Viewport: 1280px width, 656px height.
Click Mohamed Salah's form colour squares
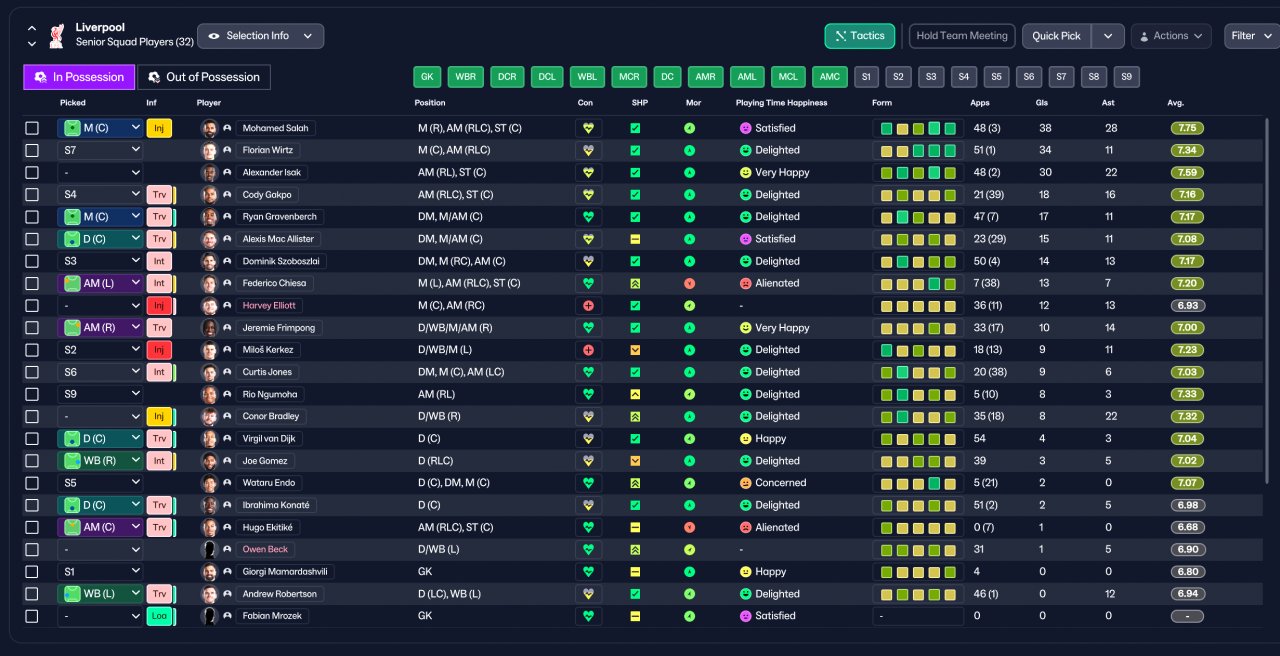coord(918,128)
